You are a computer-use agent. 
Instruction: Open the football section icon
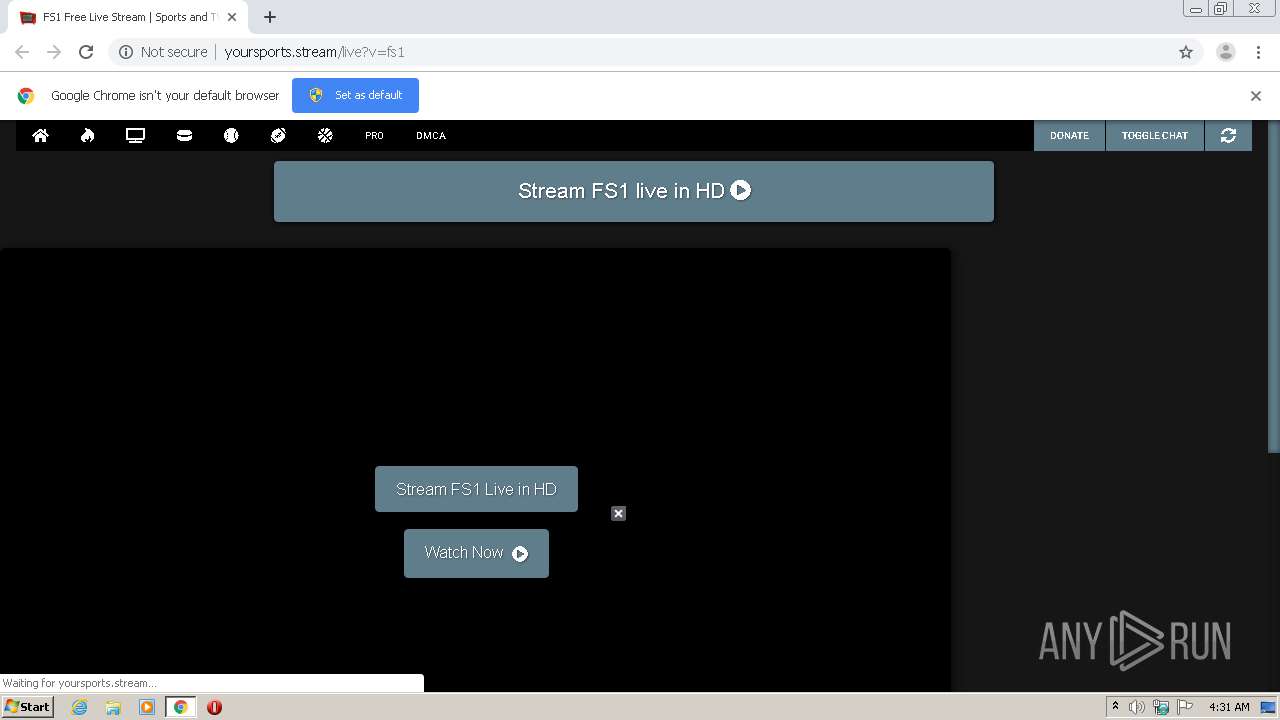pyautogui.click(x=278, y=135)
